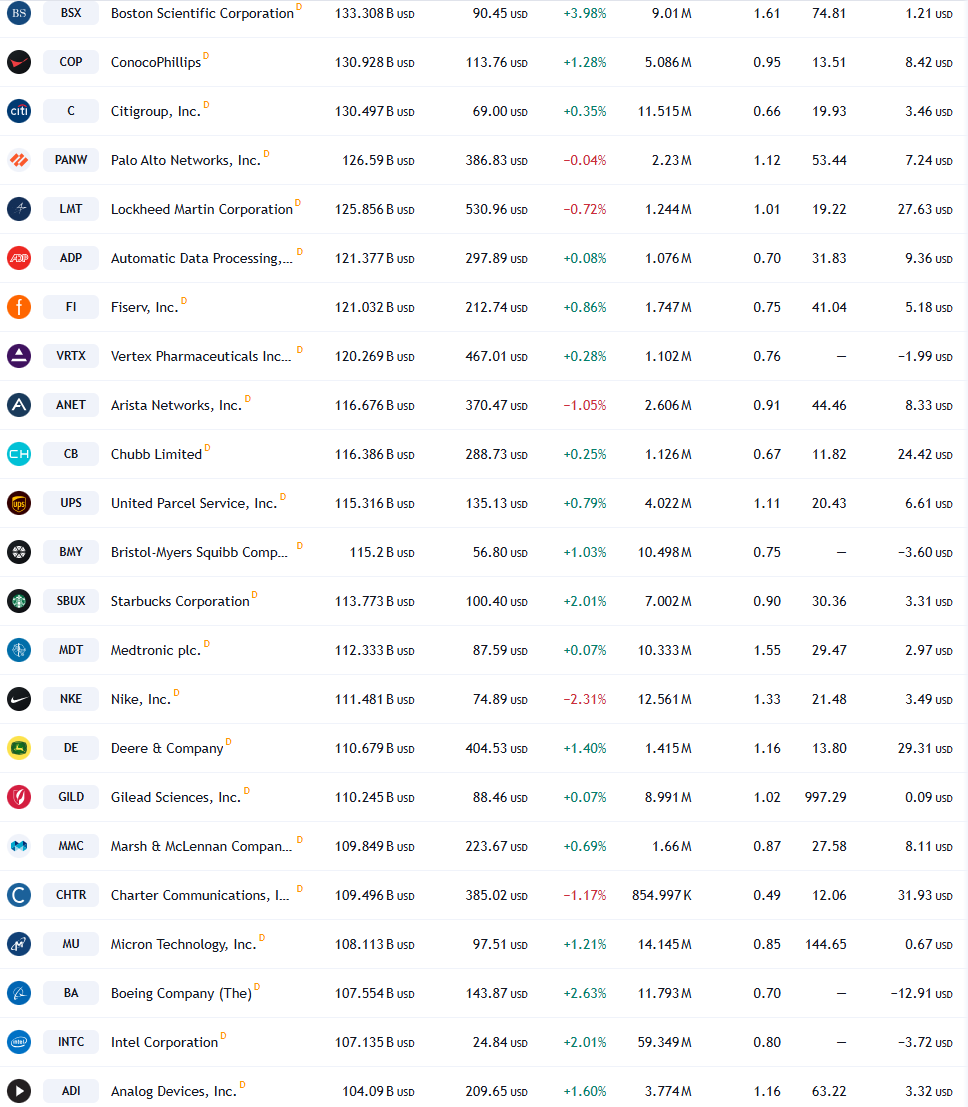Select the PANW ticker badge

[x=71, y=160]
